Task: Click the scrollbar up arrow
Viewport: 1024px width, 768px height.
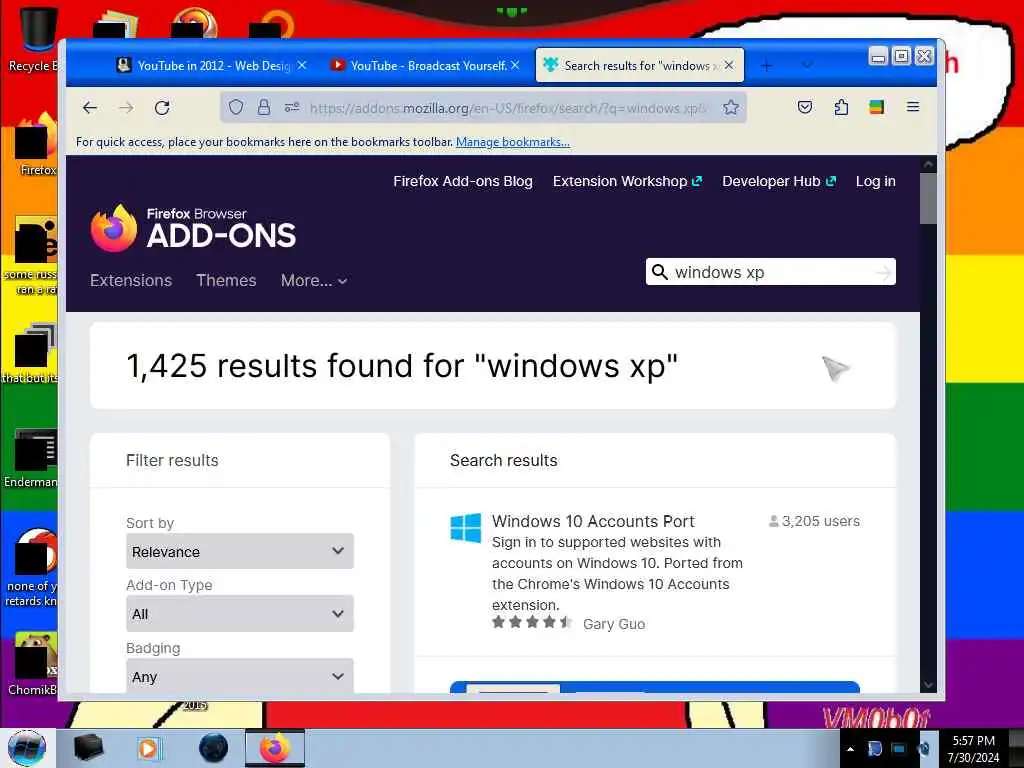Action: click(x=928, y=164)
